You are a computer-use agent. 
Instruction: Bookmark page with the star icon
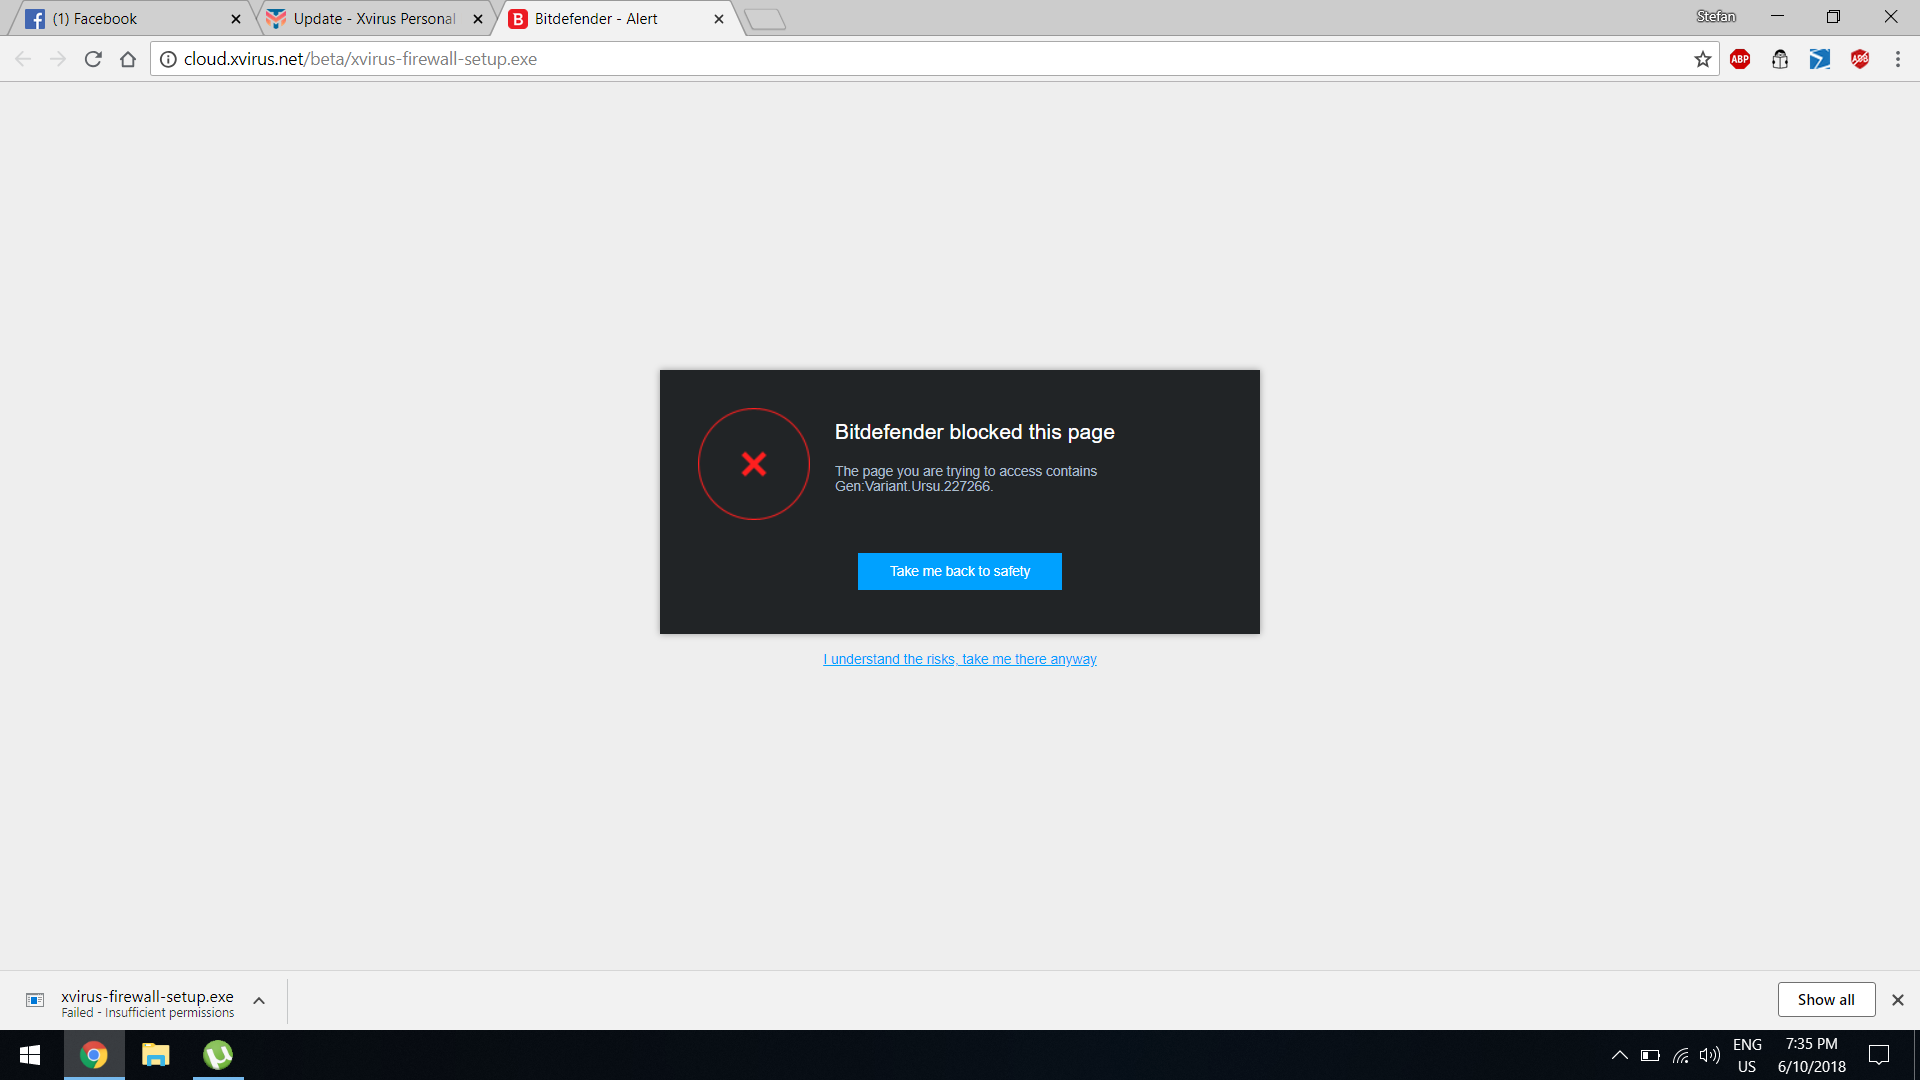point(1703,59)
